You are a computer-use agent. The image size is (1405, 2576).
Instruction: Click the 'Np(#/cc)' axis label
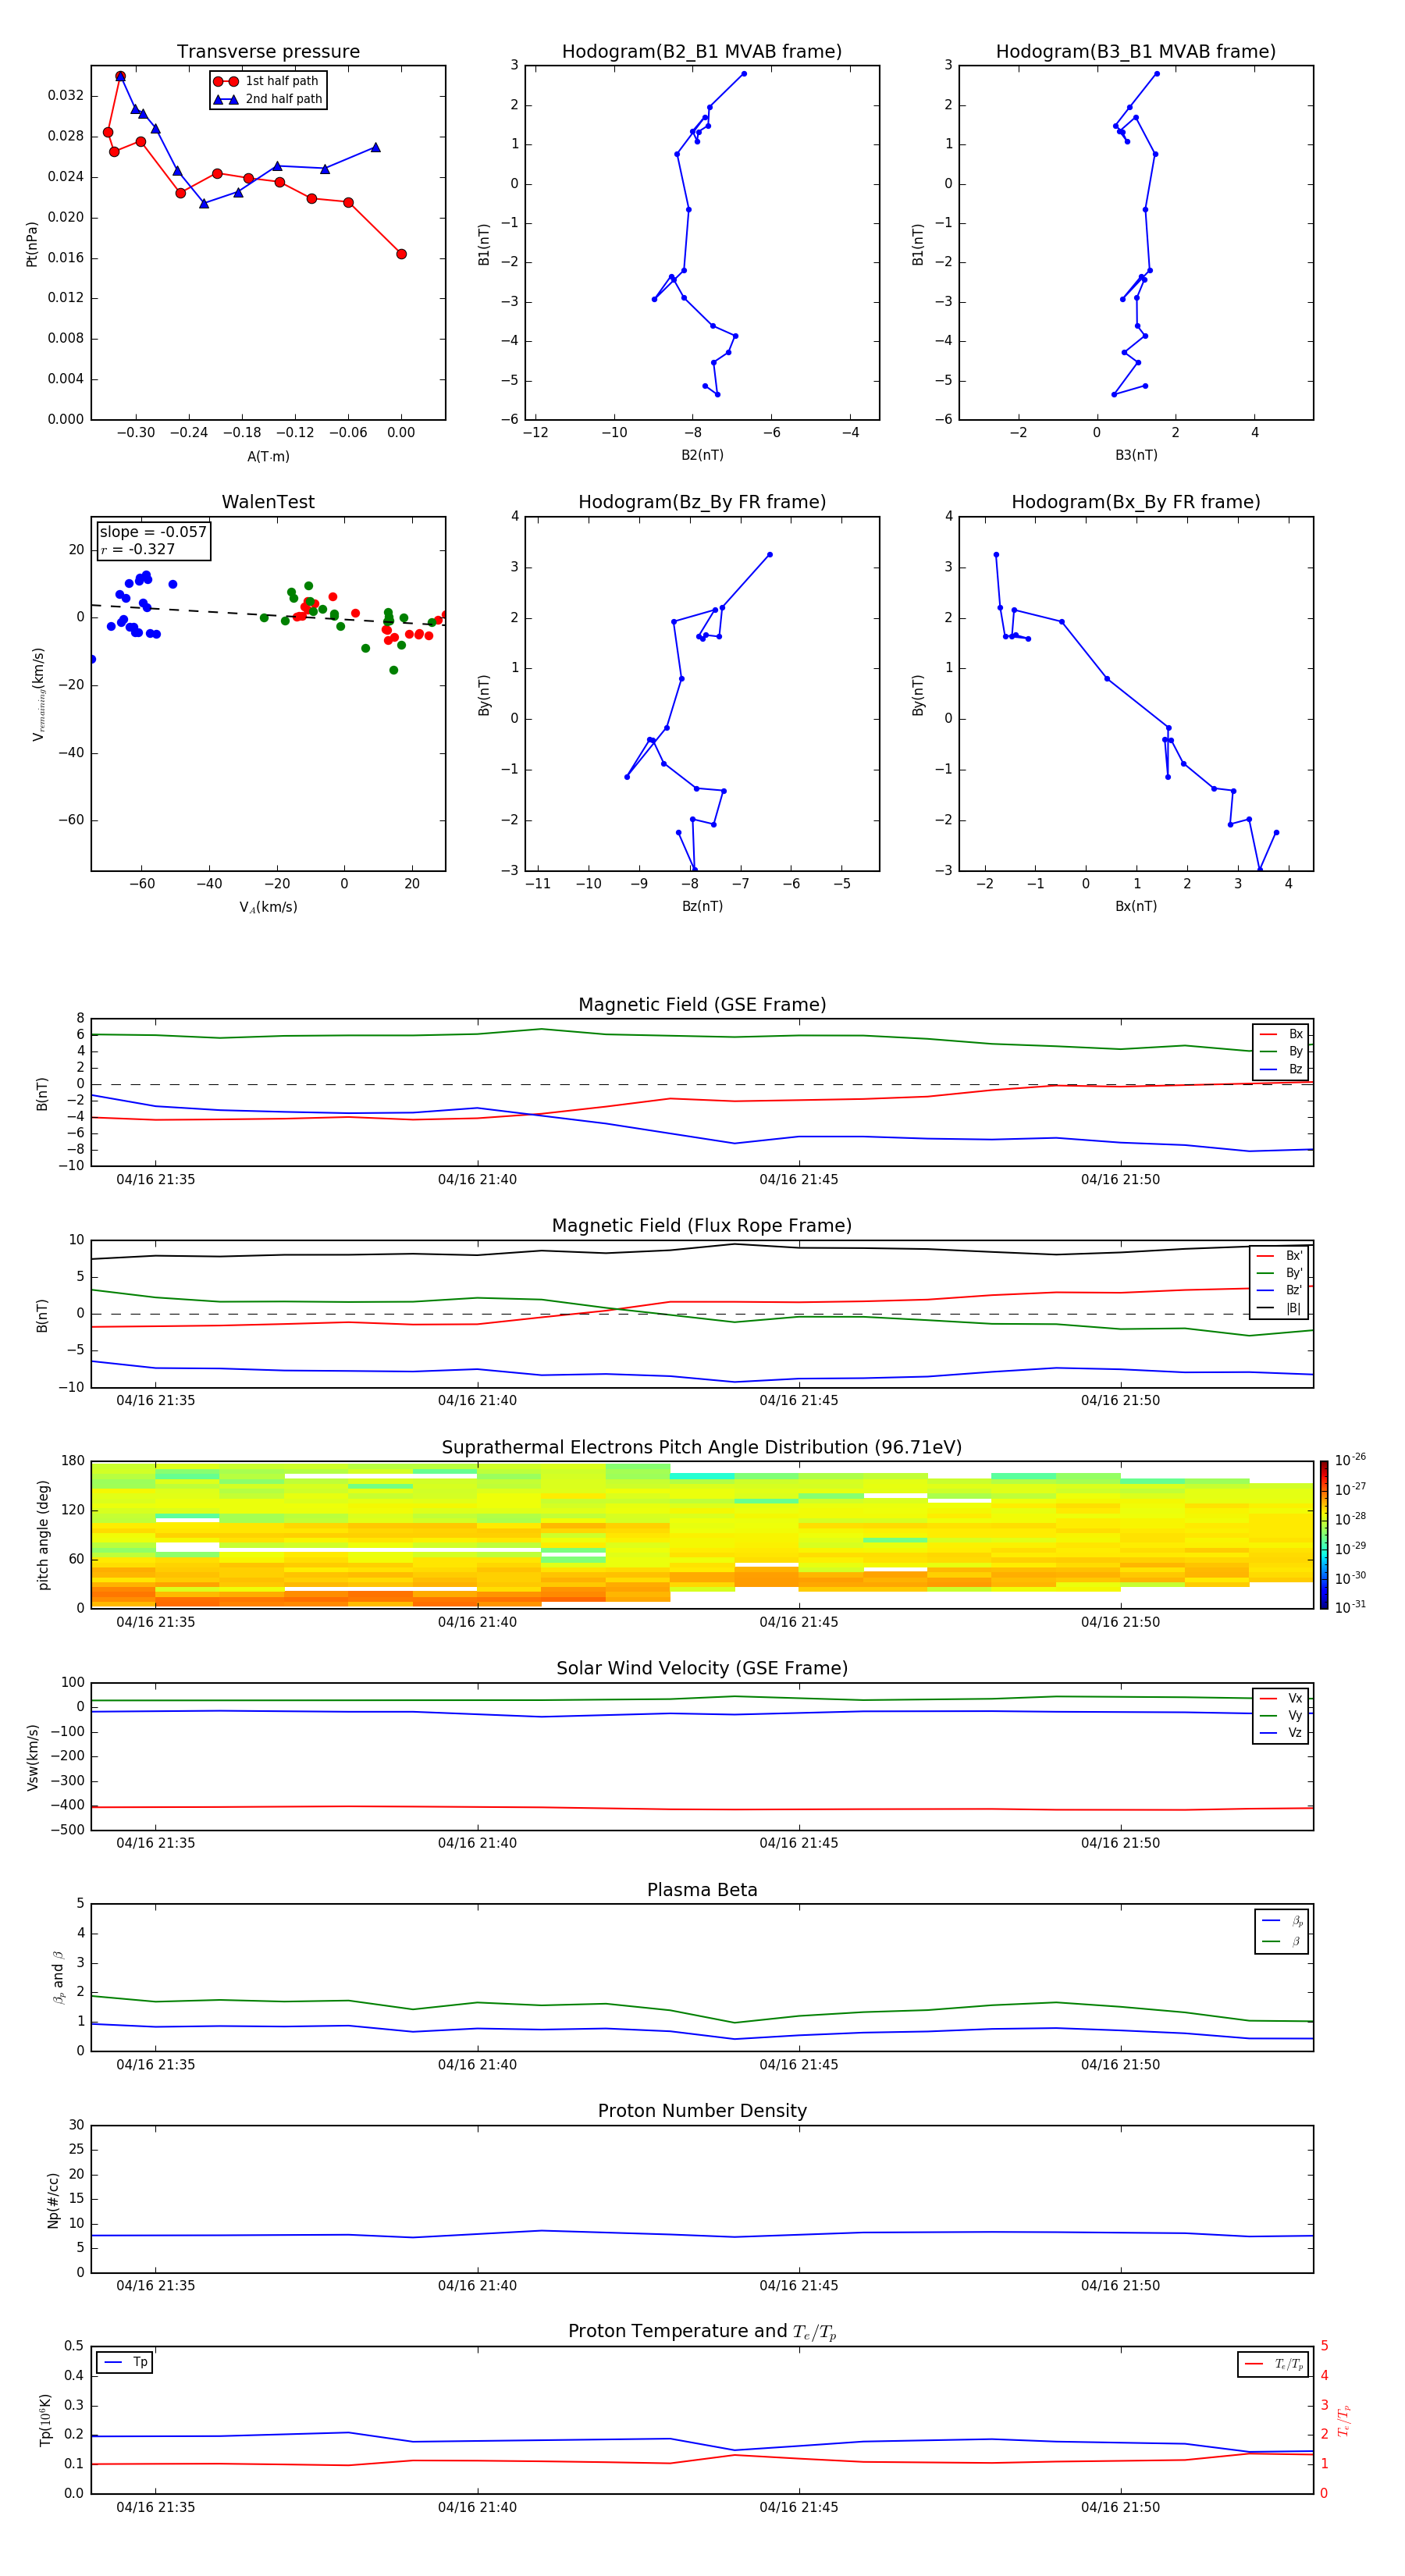[53, 2199]
